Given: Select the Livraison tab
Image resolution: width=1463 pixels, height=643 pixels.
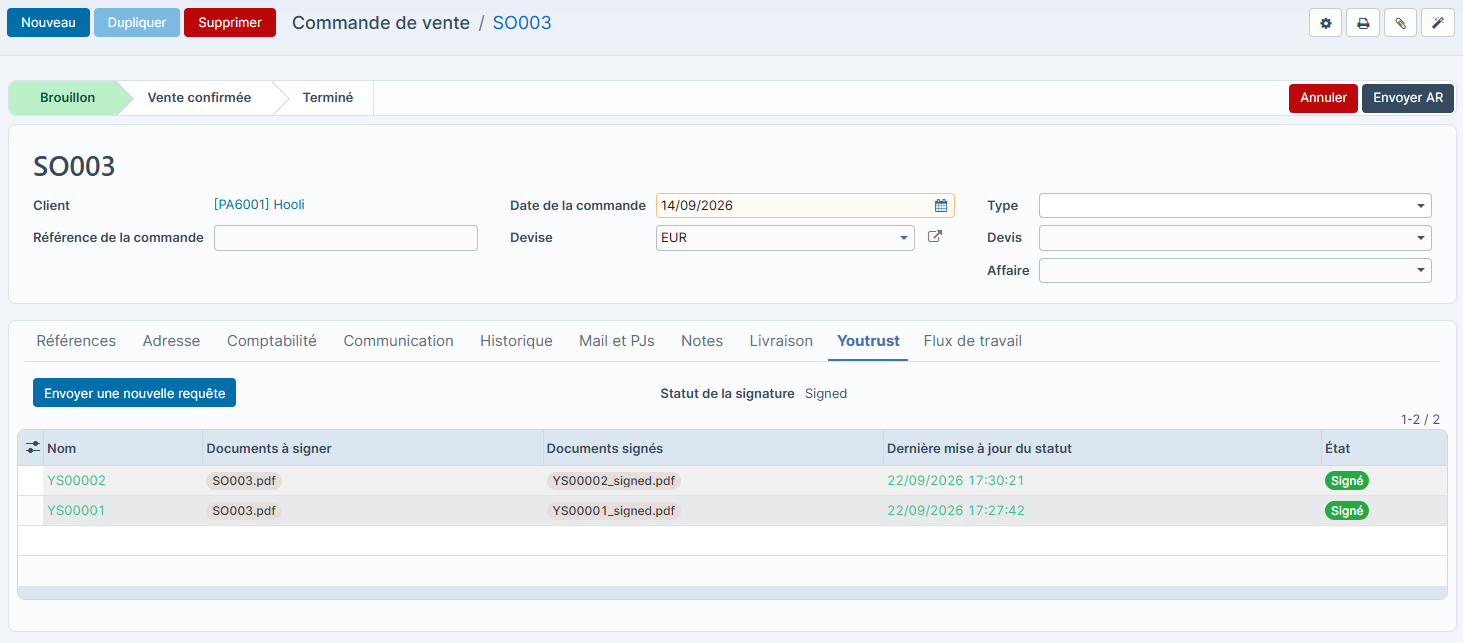Looking at the screenshot, I should [781, 341].
